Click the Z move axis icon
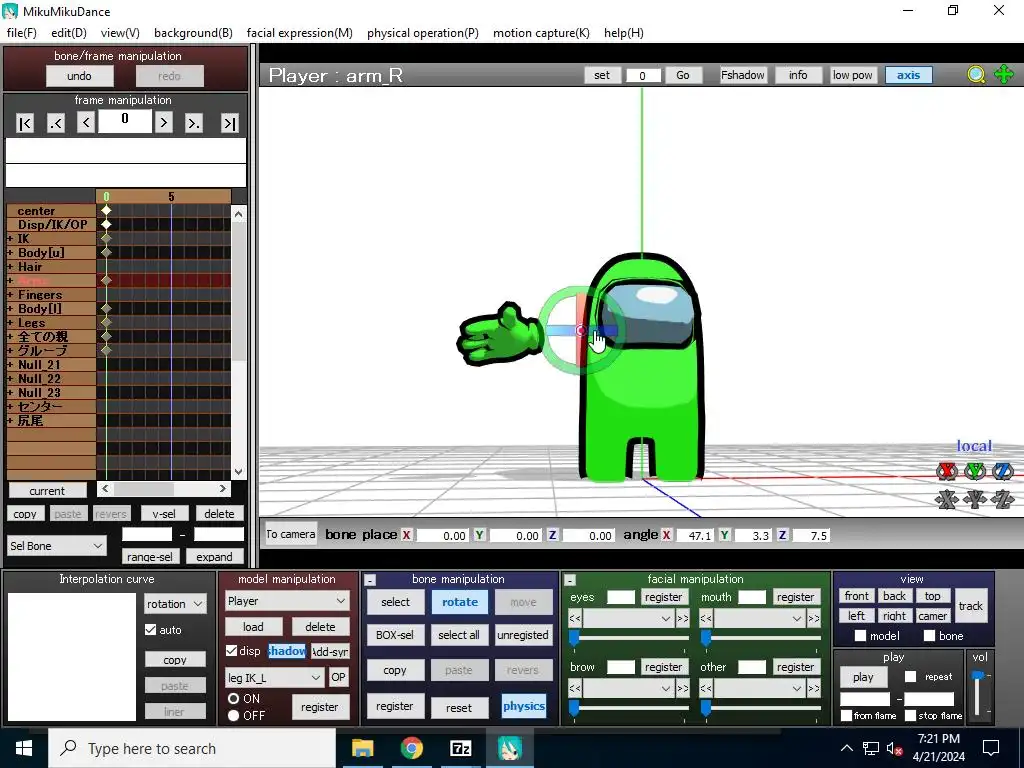The image size is (1024, 768). click(1003, 500)
